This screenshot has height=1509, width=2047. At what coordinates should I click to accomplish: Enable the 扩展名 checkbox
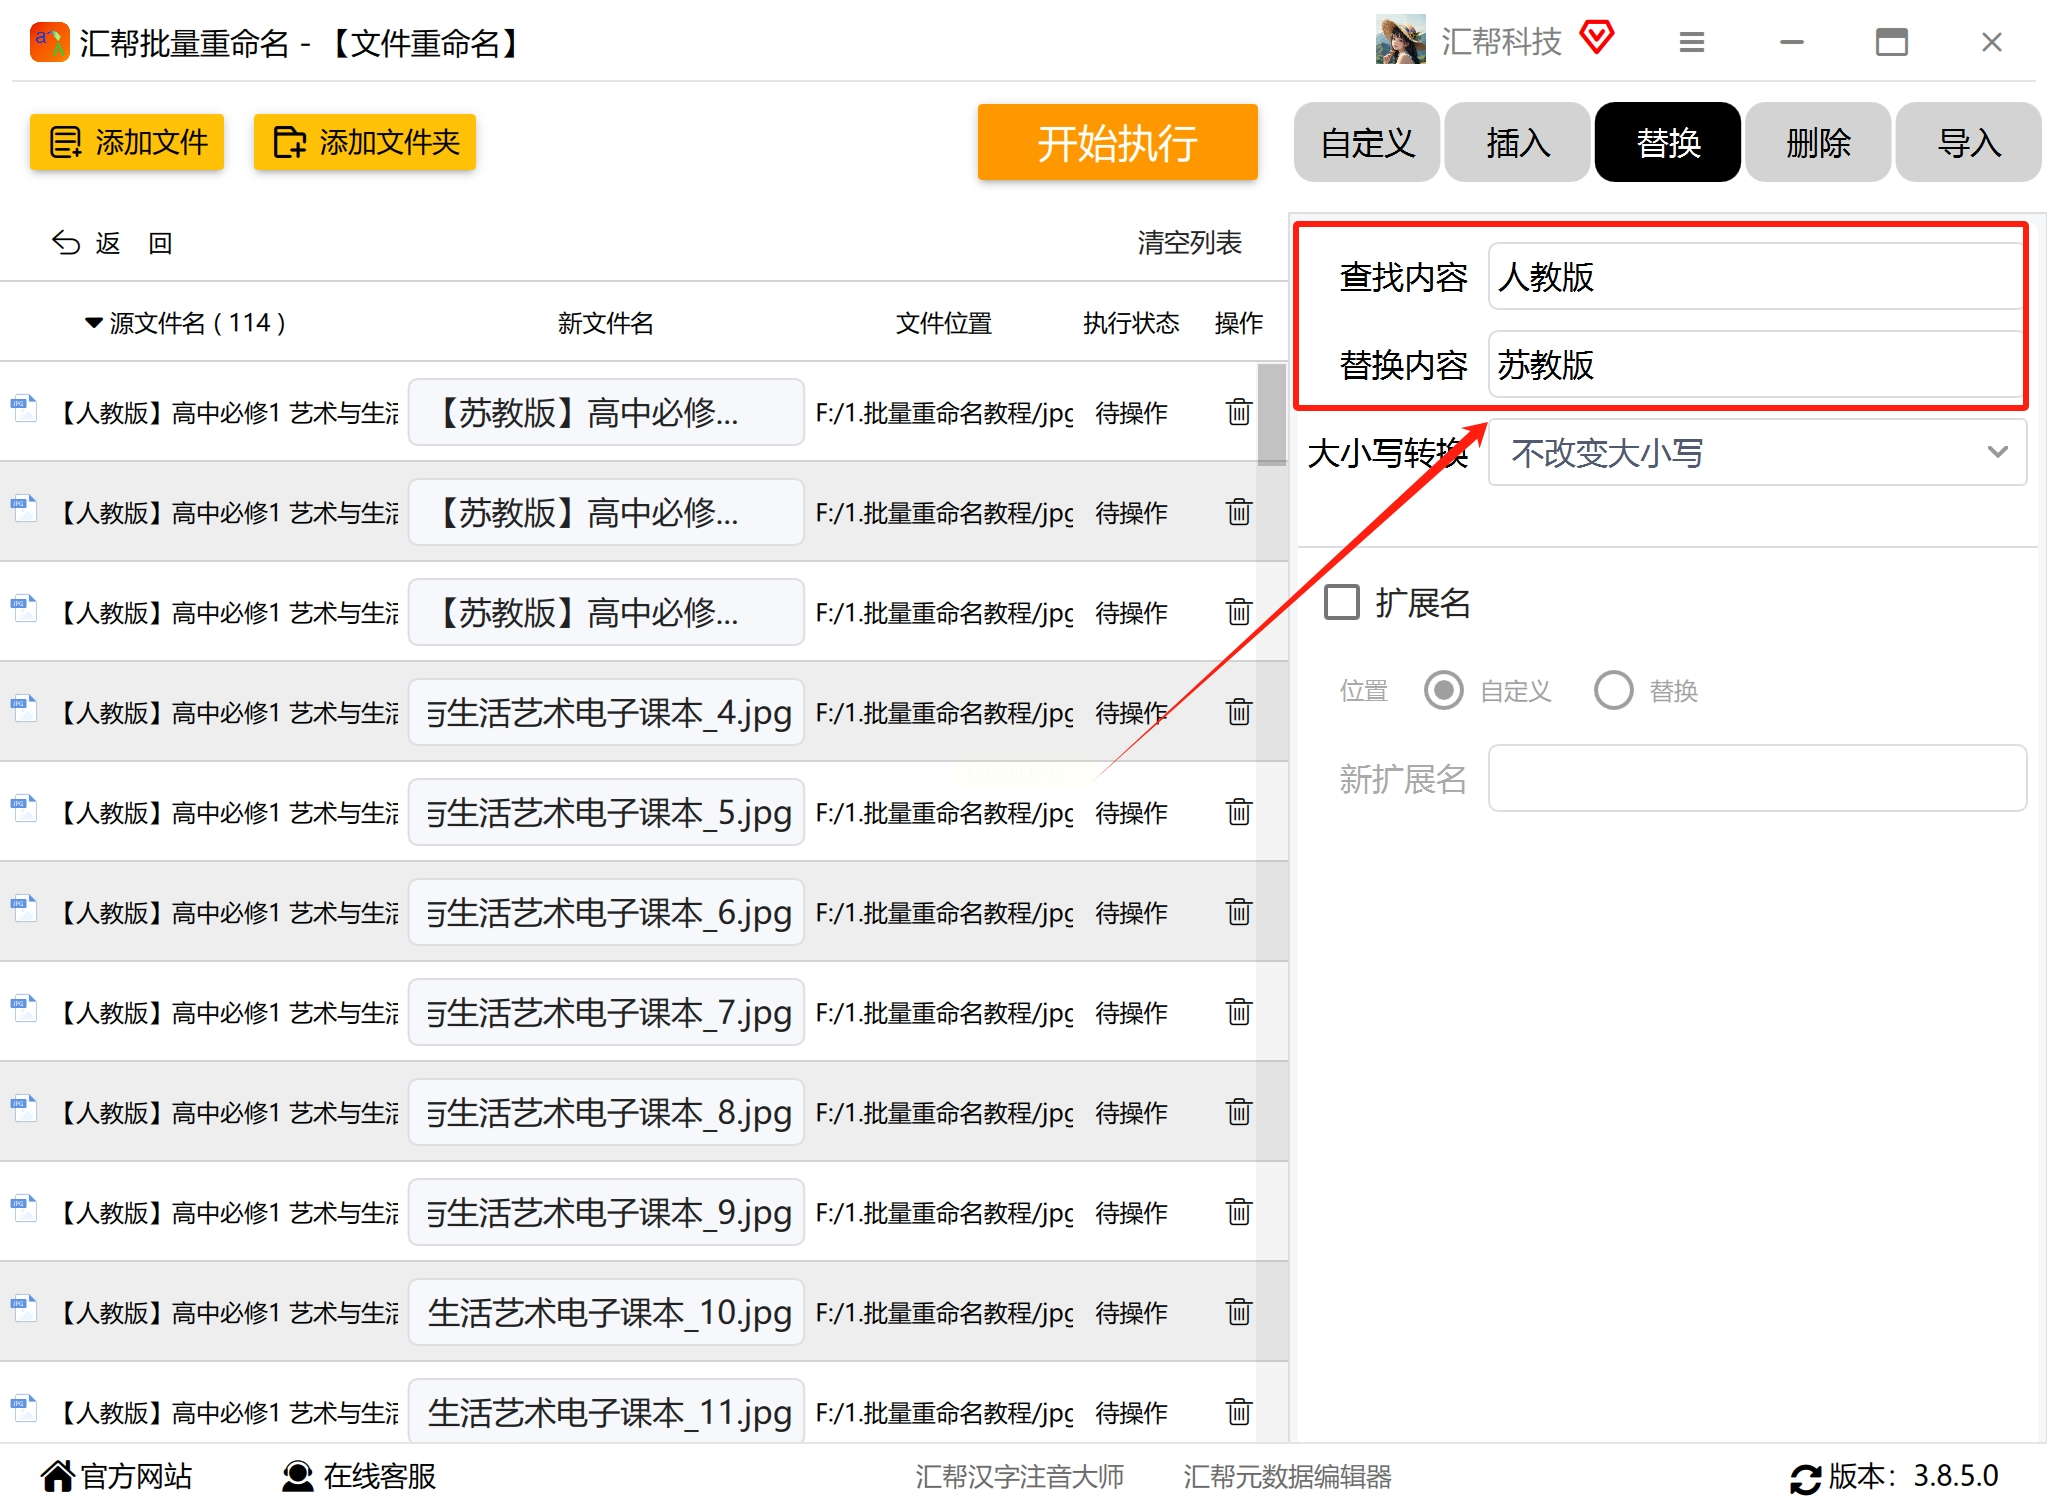coord(1342,603)
